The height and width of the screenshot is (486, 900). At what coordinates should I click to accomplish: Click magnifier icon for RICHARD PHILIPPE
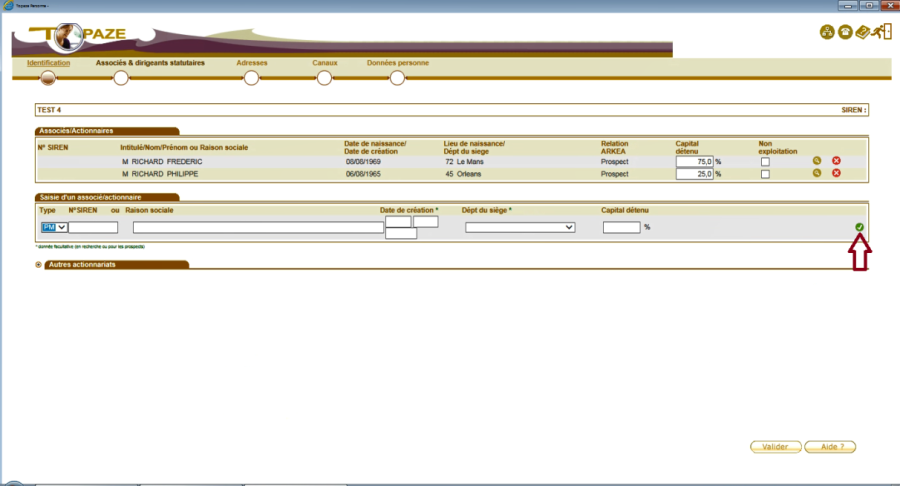point(817,173)
